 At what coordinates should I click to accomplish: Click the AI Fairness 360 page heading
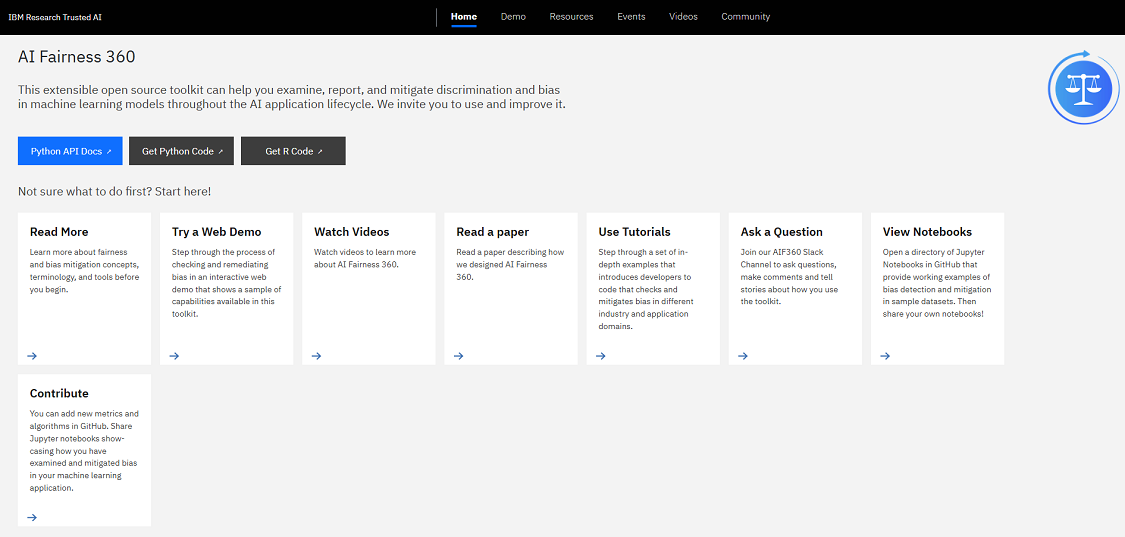[x=76, y=57]
